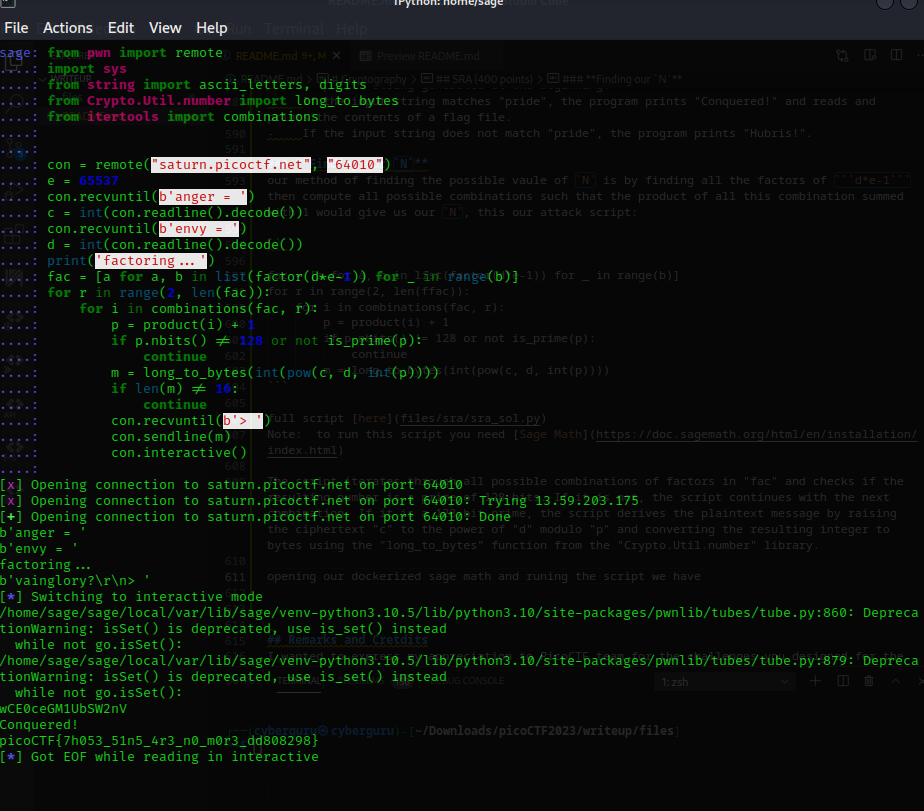Viewport: 924px width, 811px height.
Task: Click the new terminal plus icon
Action: (x=816, y=681)
